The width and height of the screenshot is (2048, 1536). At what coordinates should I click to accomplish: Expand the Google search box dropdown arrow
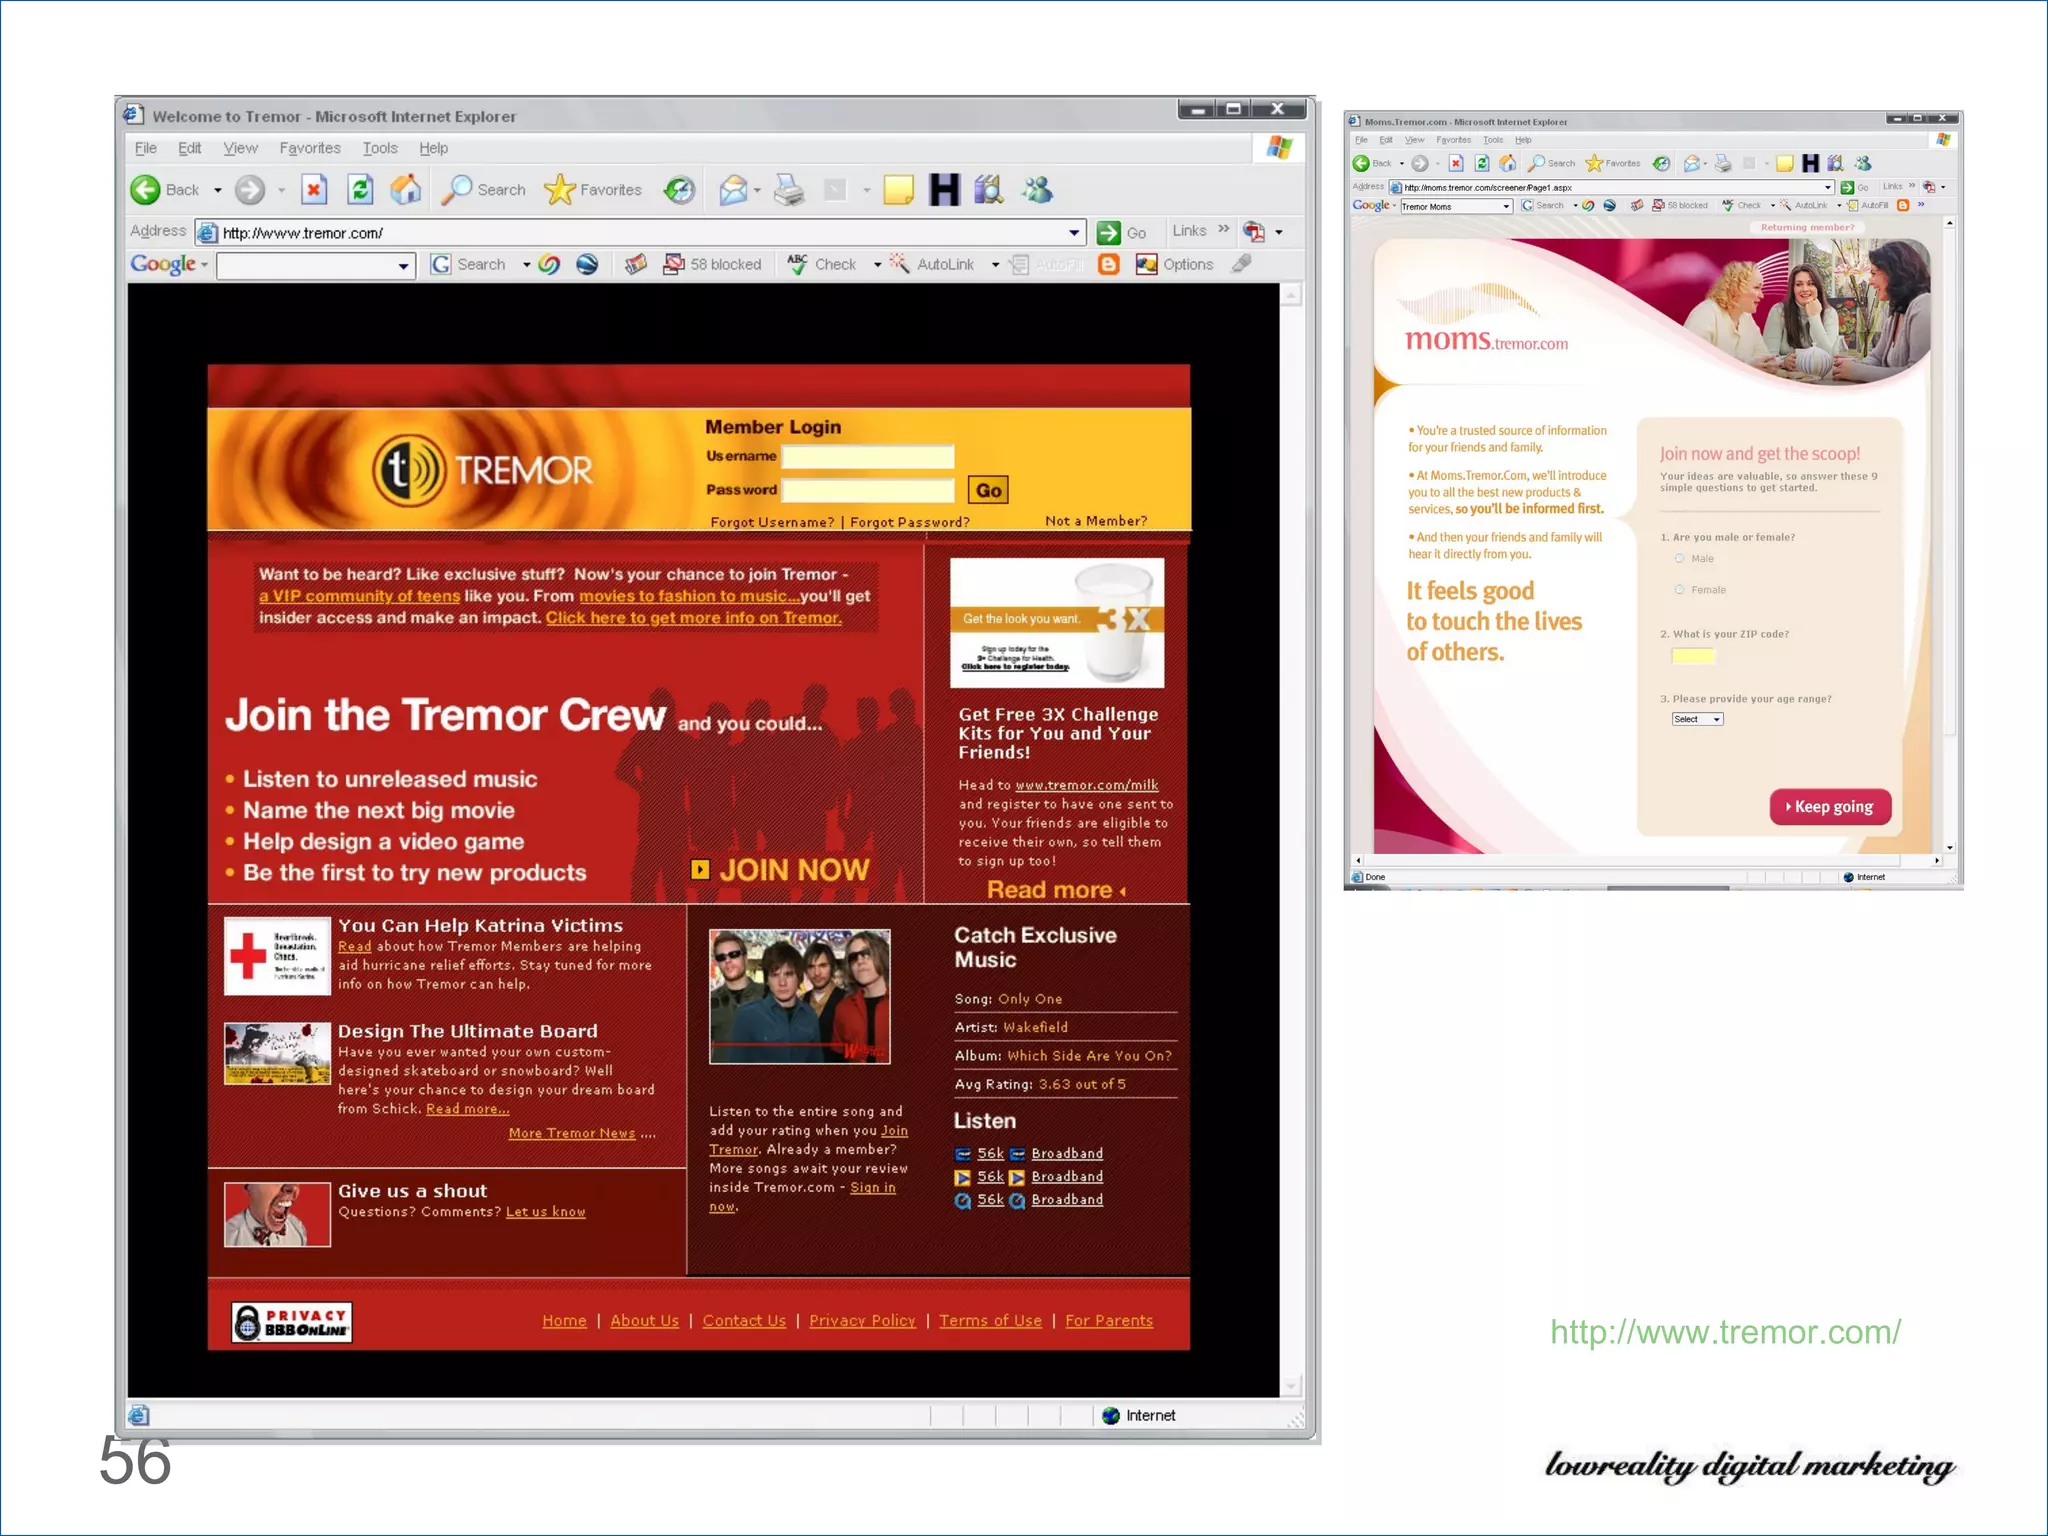403,265
